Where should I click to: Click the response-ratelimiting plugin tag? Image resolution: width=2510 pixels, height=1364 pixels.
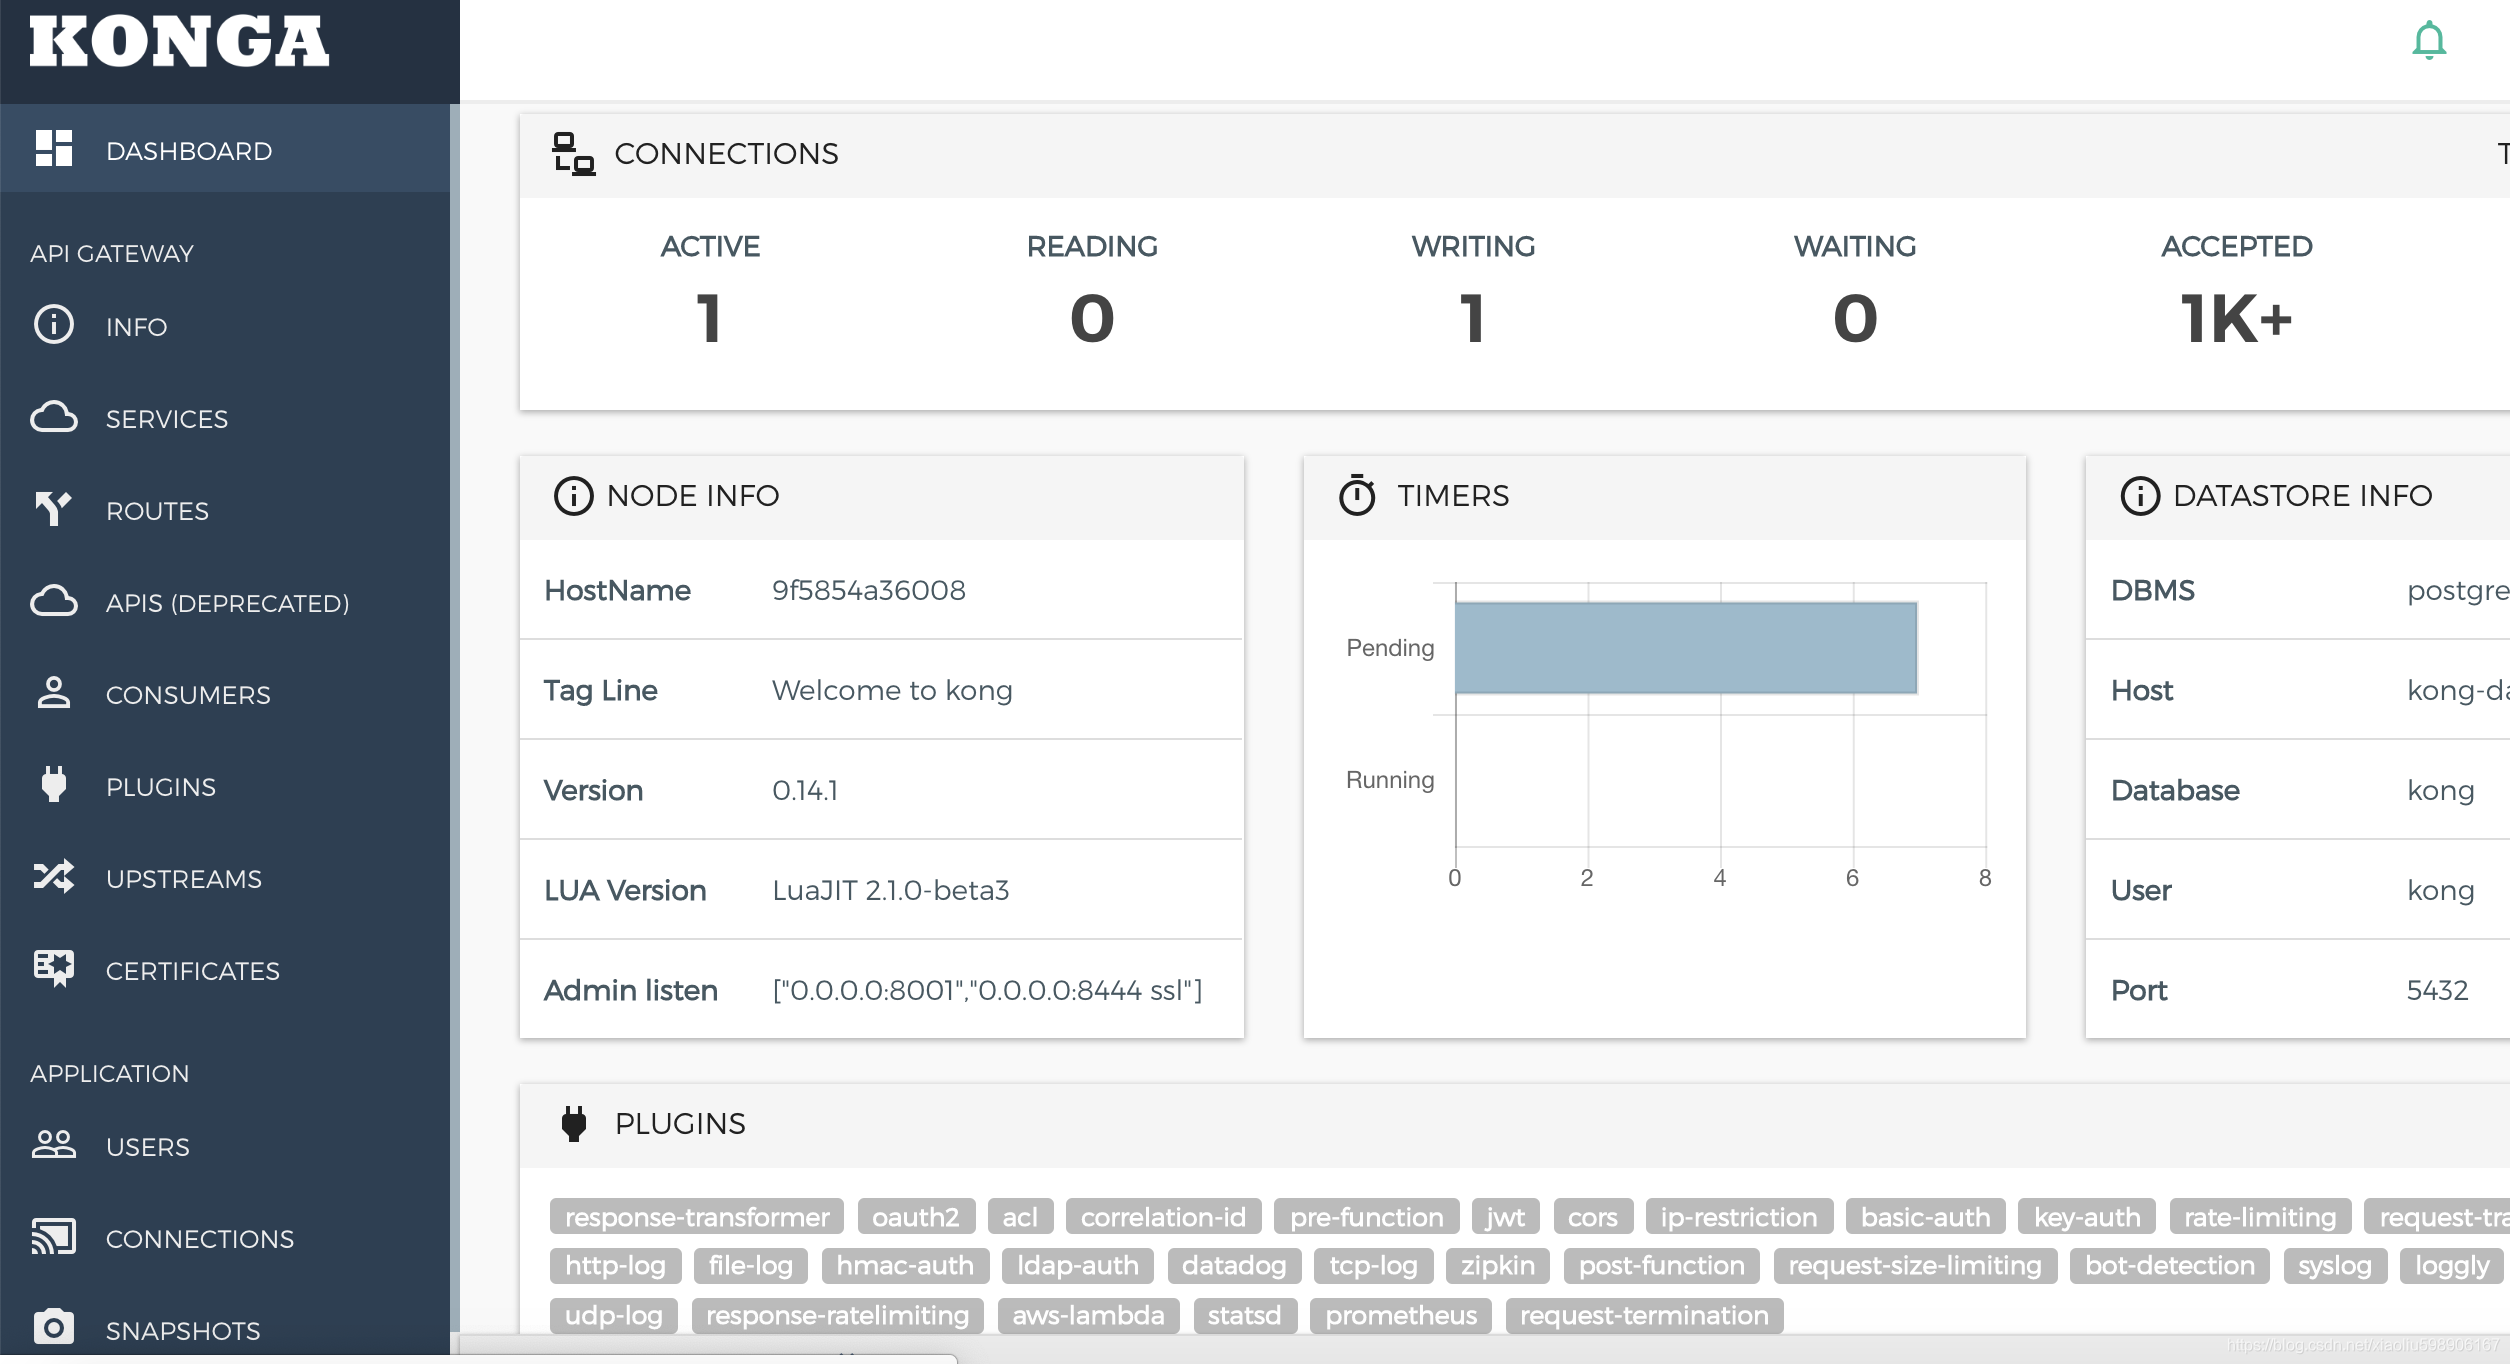838,1315
